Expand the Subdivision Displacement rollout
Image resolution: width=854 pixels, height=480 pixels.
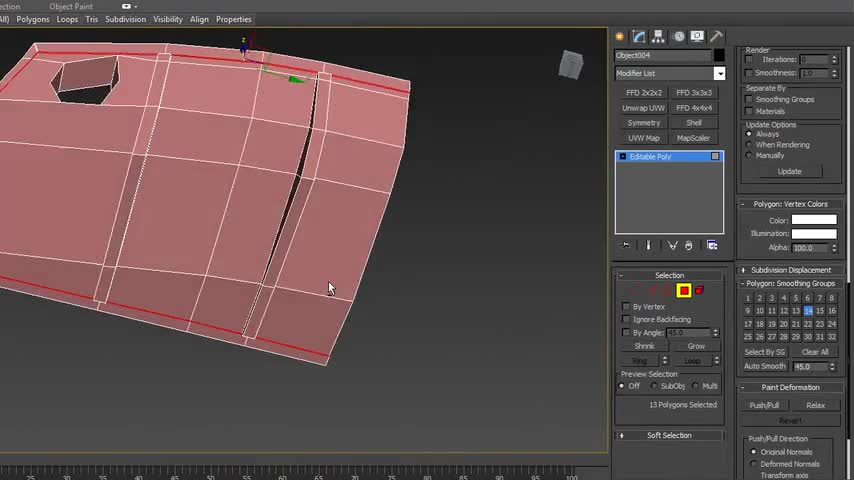(x=790, y=270)
